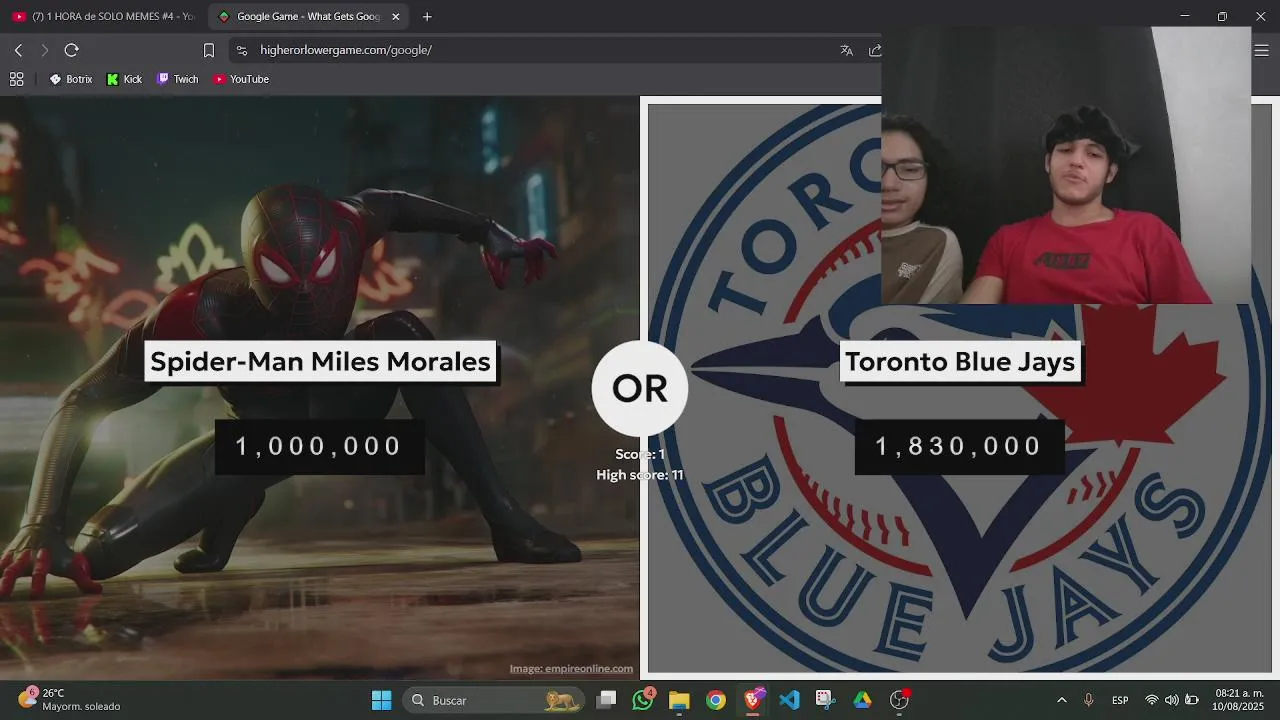Open the Twich bookmark
1280x720 pixels.
178,79
